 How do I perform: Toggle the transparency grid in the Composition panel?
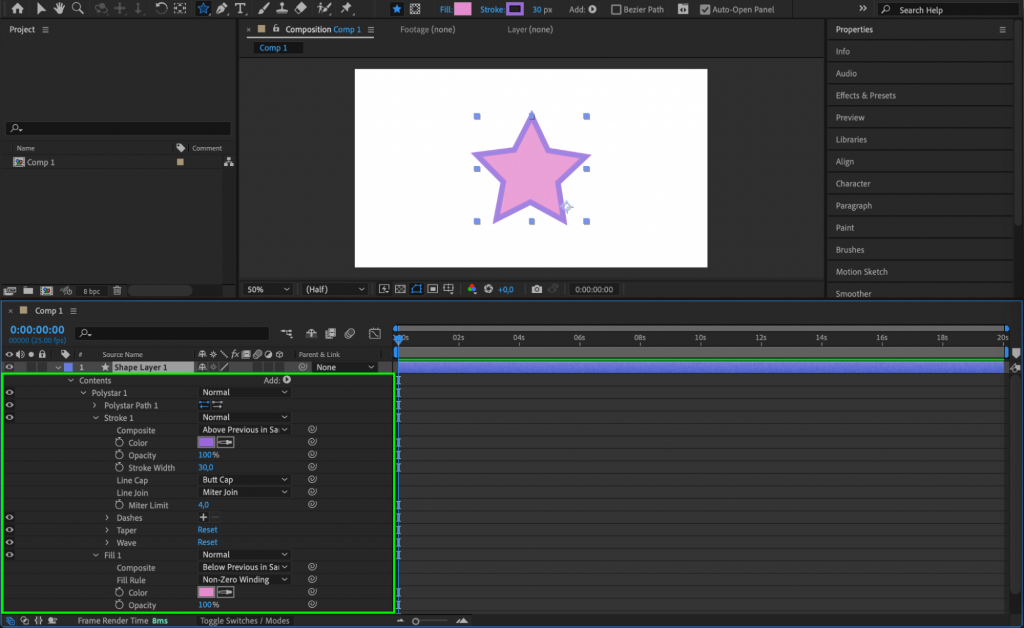click(400, 289)
